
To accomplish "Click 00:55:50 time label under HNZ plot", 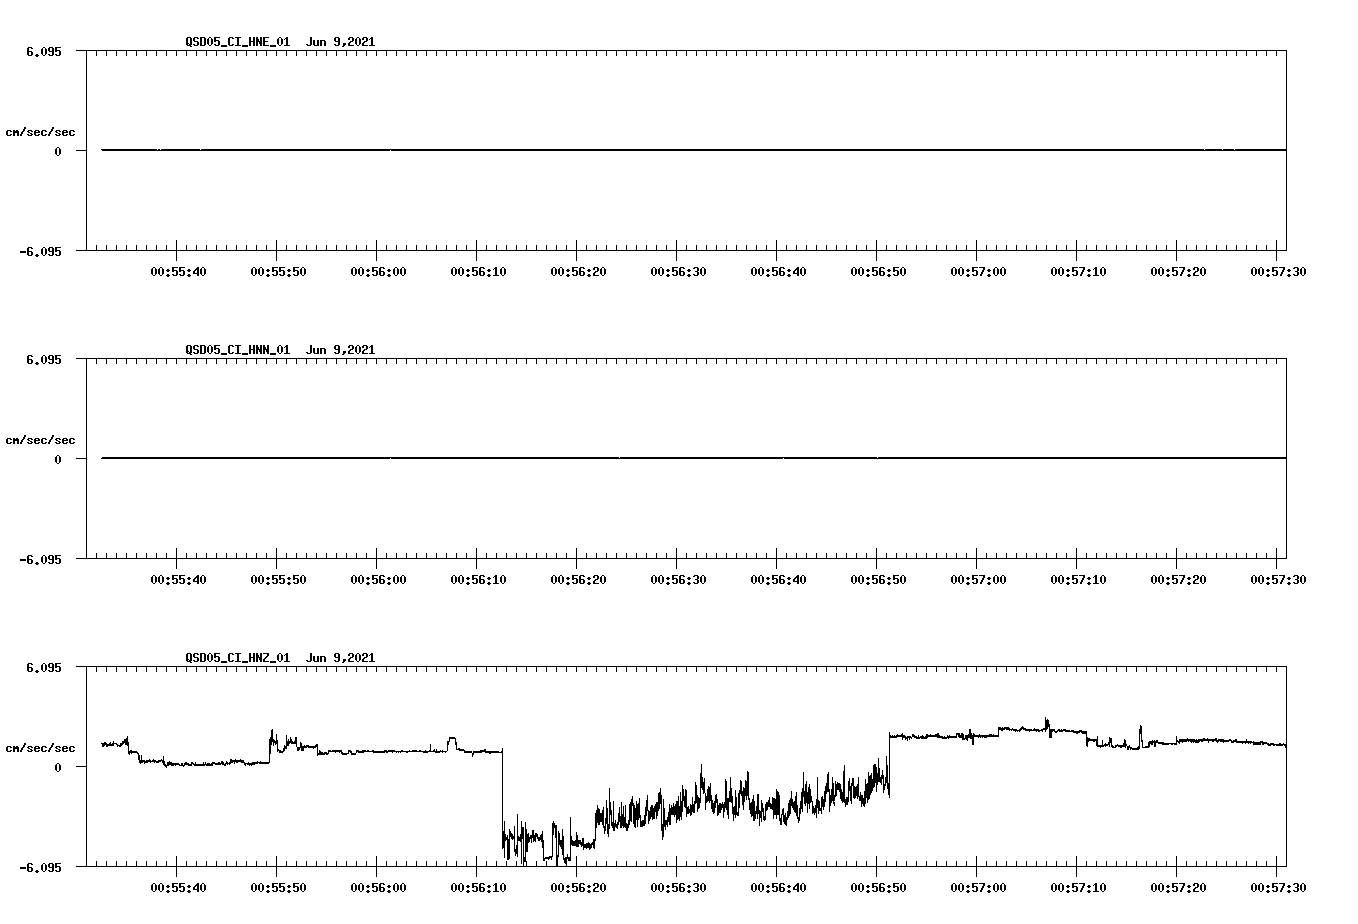I will coord(278,888).
